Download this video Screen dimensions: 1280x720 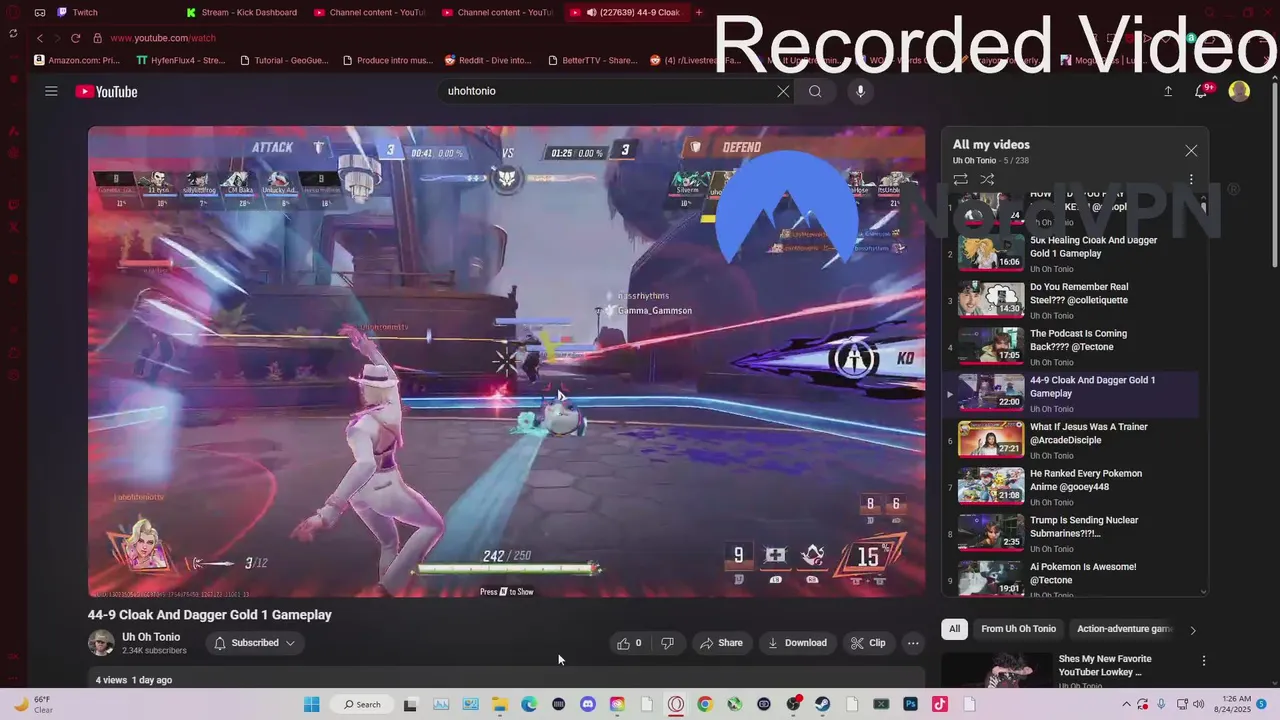point(797,643)
